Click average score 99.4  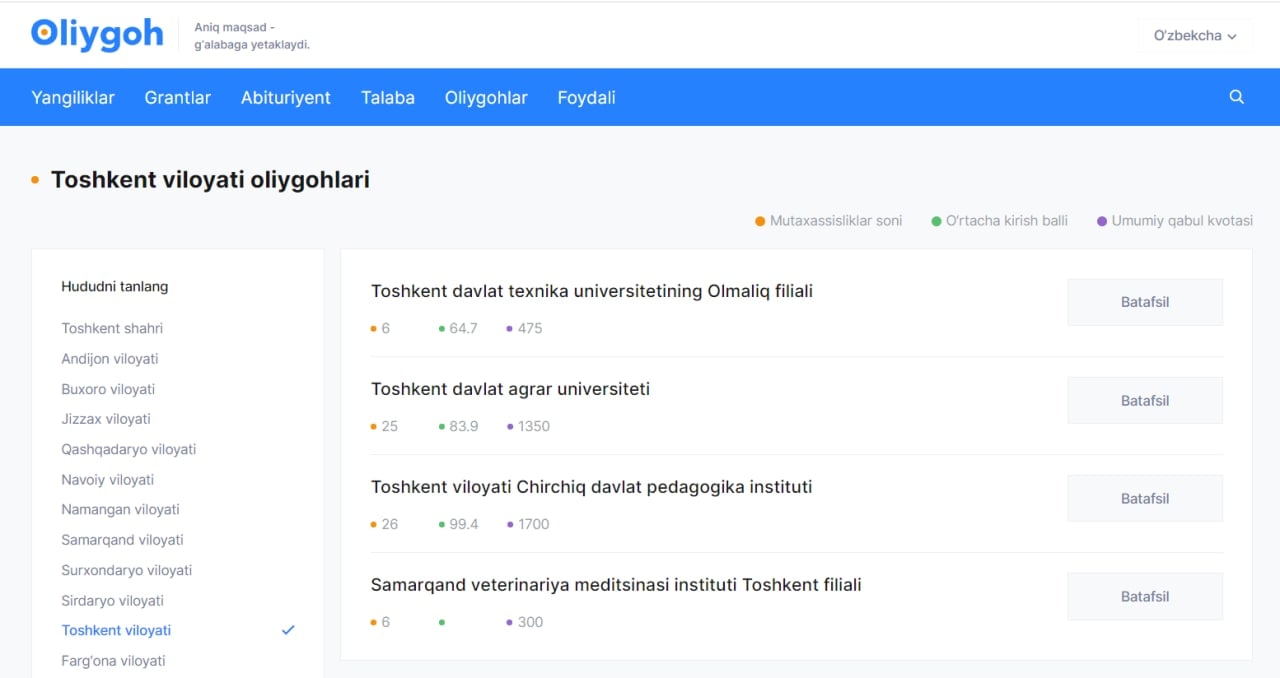coord(463,524)
